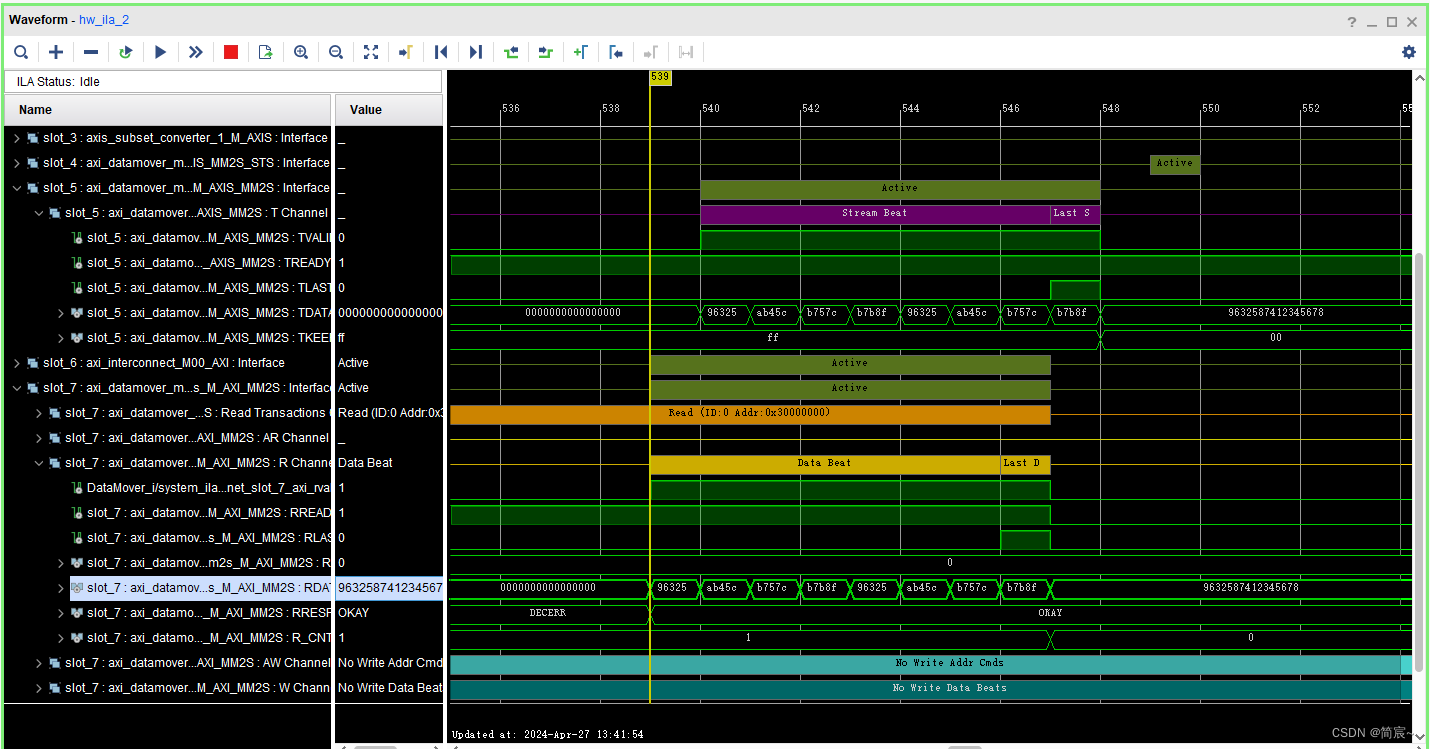
Task: Expand slot_4 MM2S_STS interface
Action: coord(16,163)
